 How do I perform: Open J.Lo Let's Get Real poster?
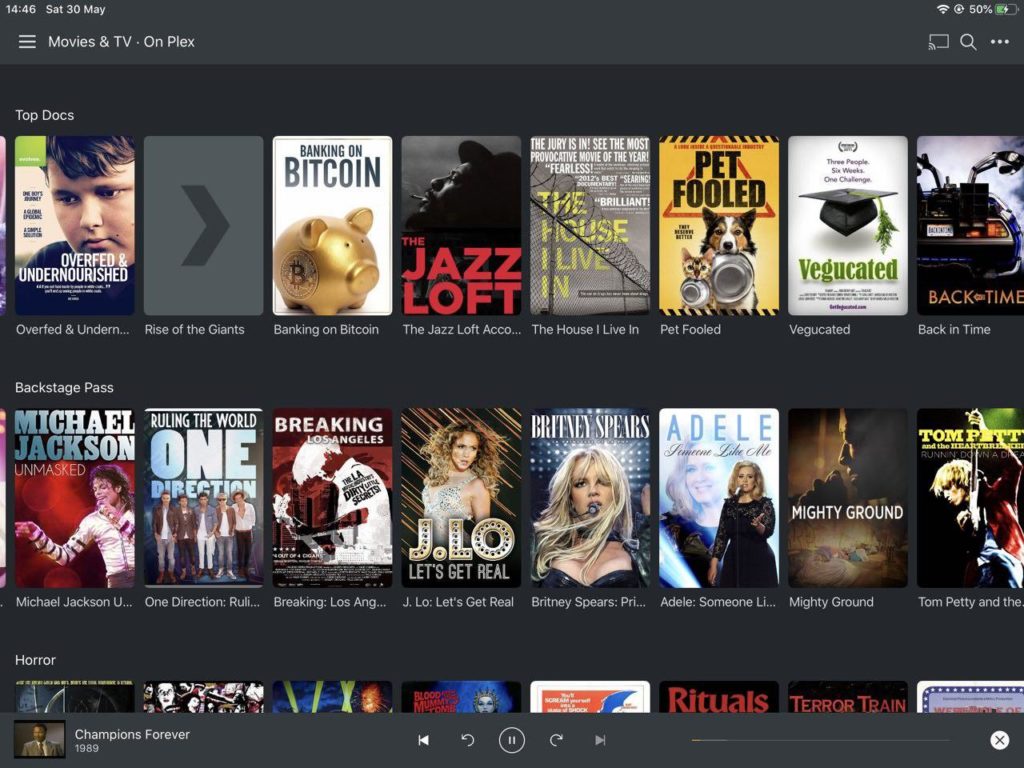[x=462, y=498]
